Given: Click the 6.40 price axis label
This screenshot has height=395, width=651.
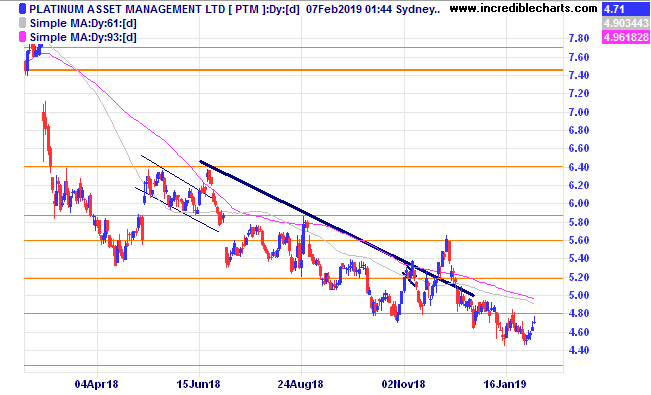Looking at the screenshot, I should coord(579,167).
